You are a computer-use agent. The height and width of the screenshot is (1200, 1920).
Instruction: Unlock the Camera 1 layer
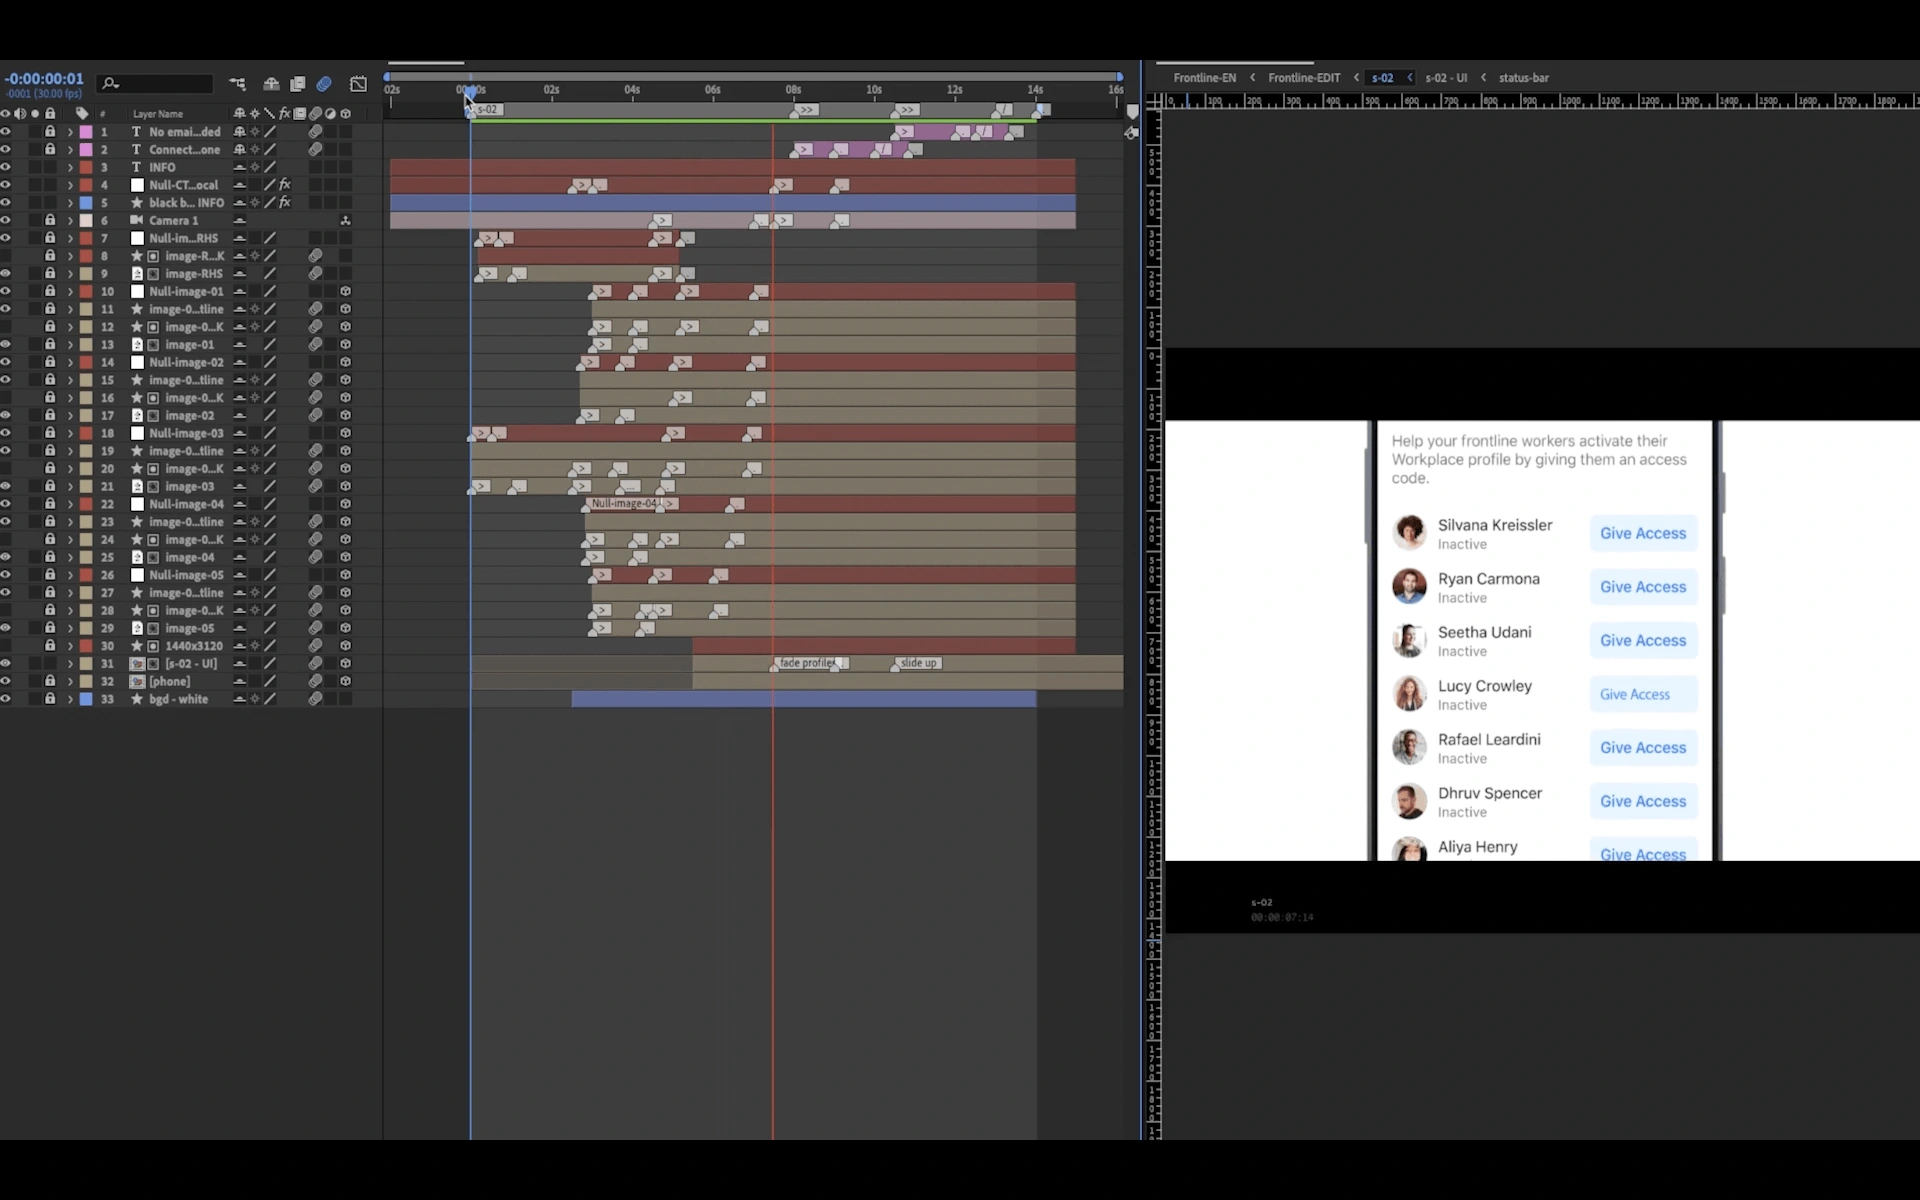pos(50,220)
